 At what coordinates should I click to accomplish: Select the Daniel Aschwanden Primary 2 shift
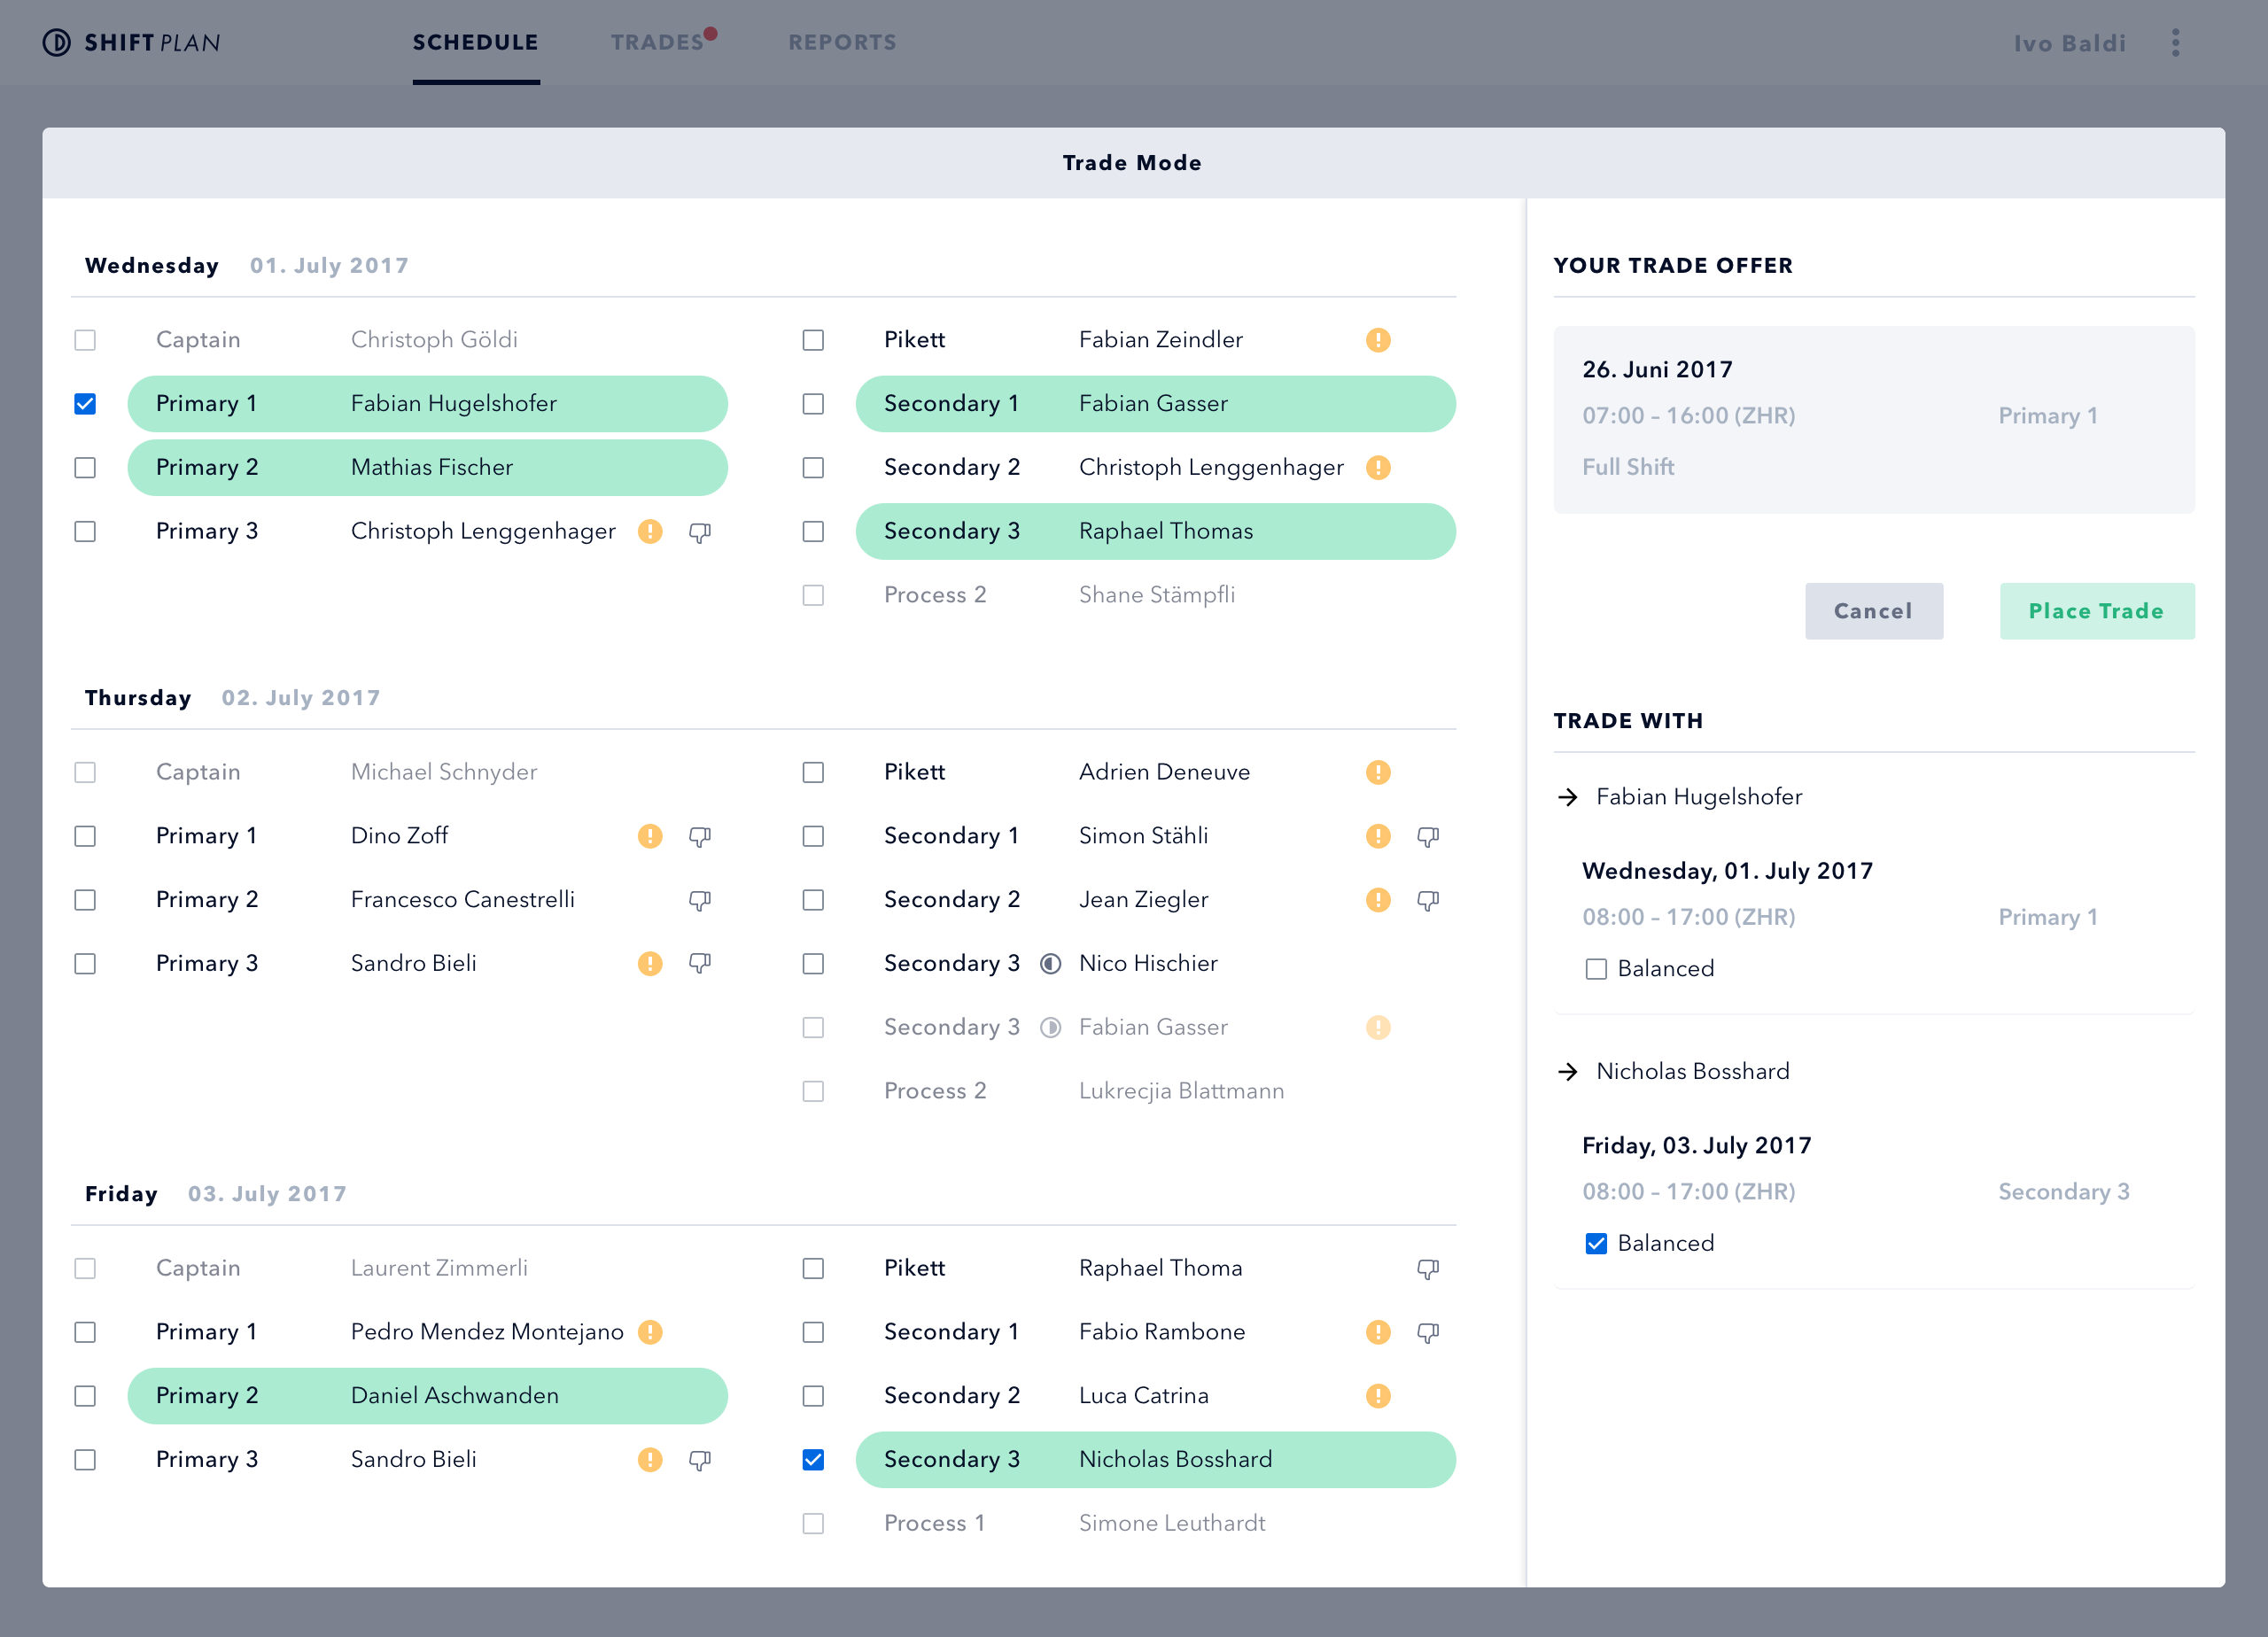[x=427, y=1396]
